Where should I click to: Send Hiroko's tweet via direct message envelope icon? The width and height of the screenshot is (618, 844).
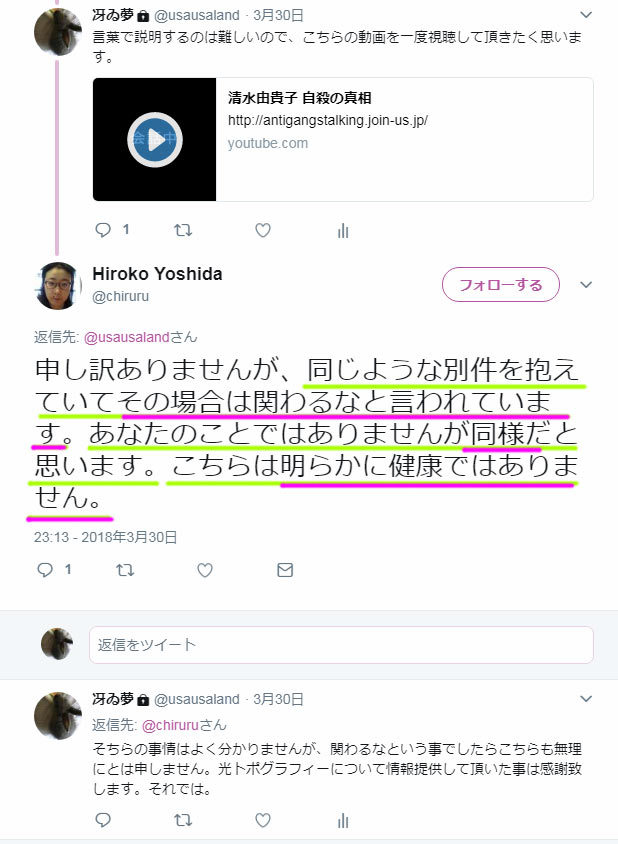click(285, 569)
